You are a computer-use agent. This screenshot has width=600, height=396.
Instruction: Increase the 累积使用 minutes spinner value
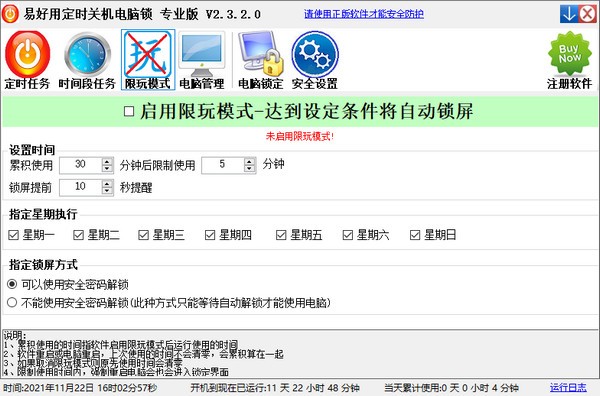[x=108, y=161]
